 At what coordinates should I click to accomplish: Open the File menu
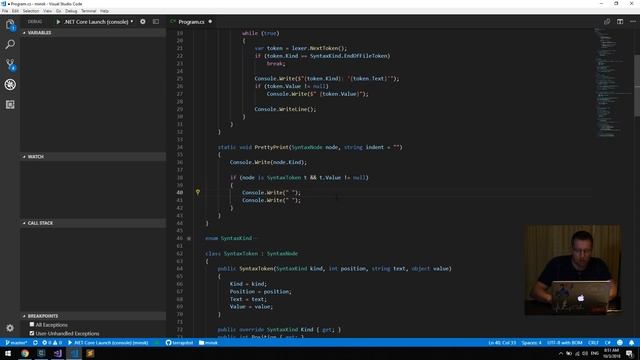click(x=5, y=11)
